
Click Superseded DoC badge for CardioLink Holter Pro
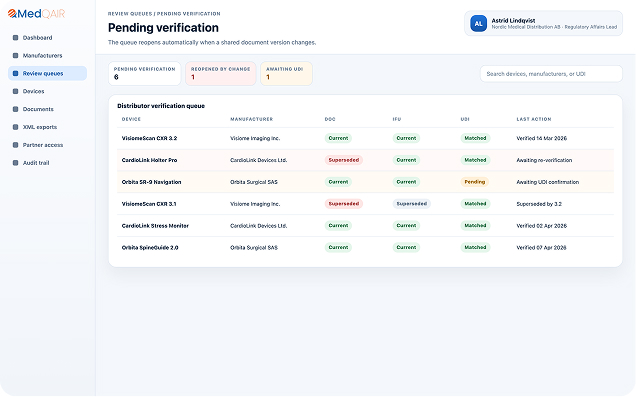tap(344, 160)
